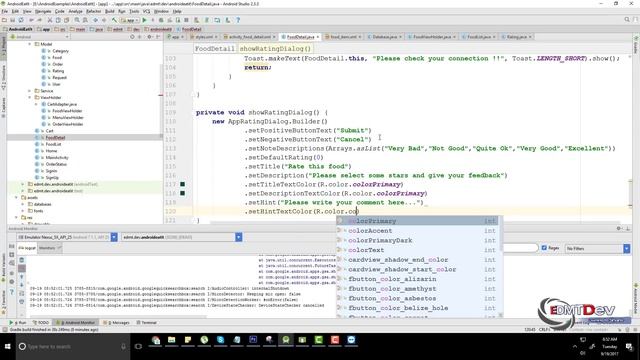Open the No Filters logcat dropdown
Screen dimensions: 640x360
627,248
